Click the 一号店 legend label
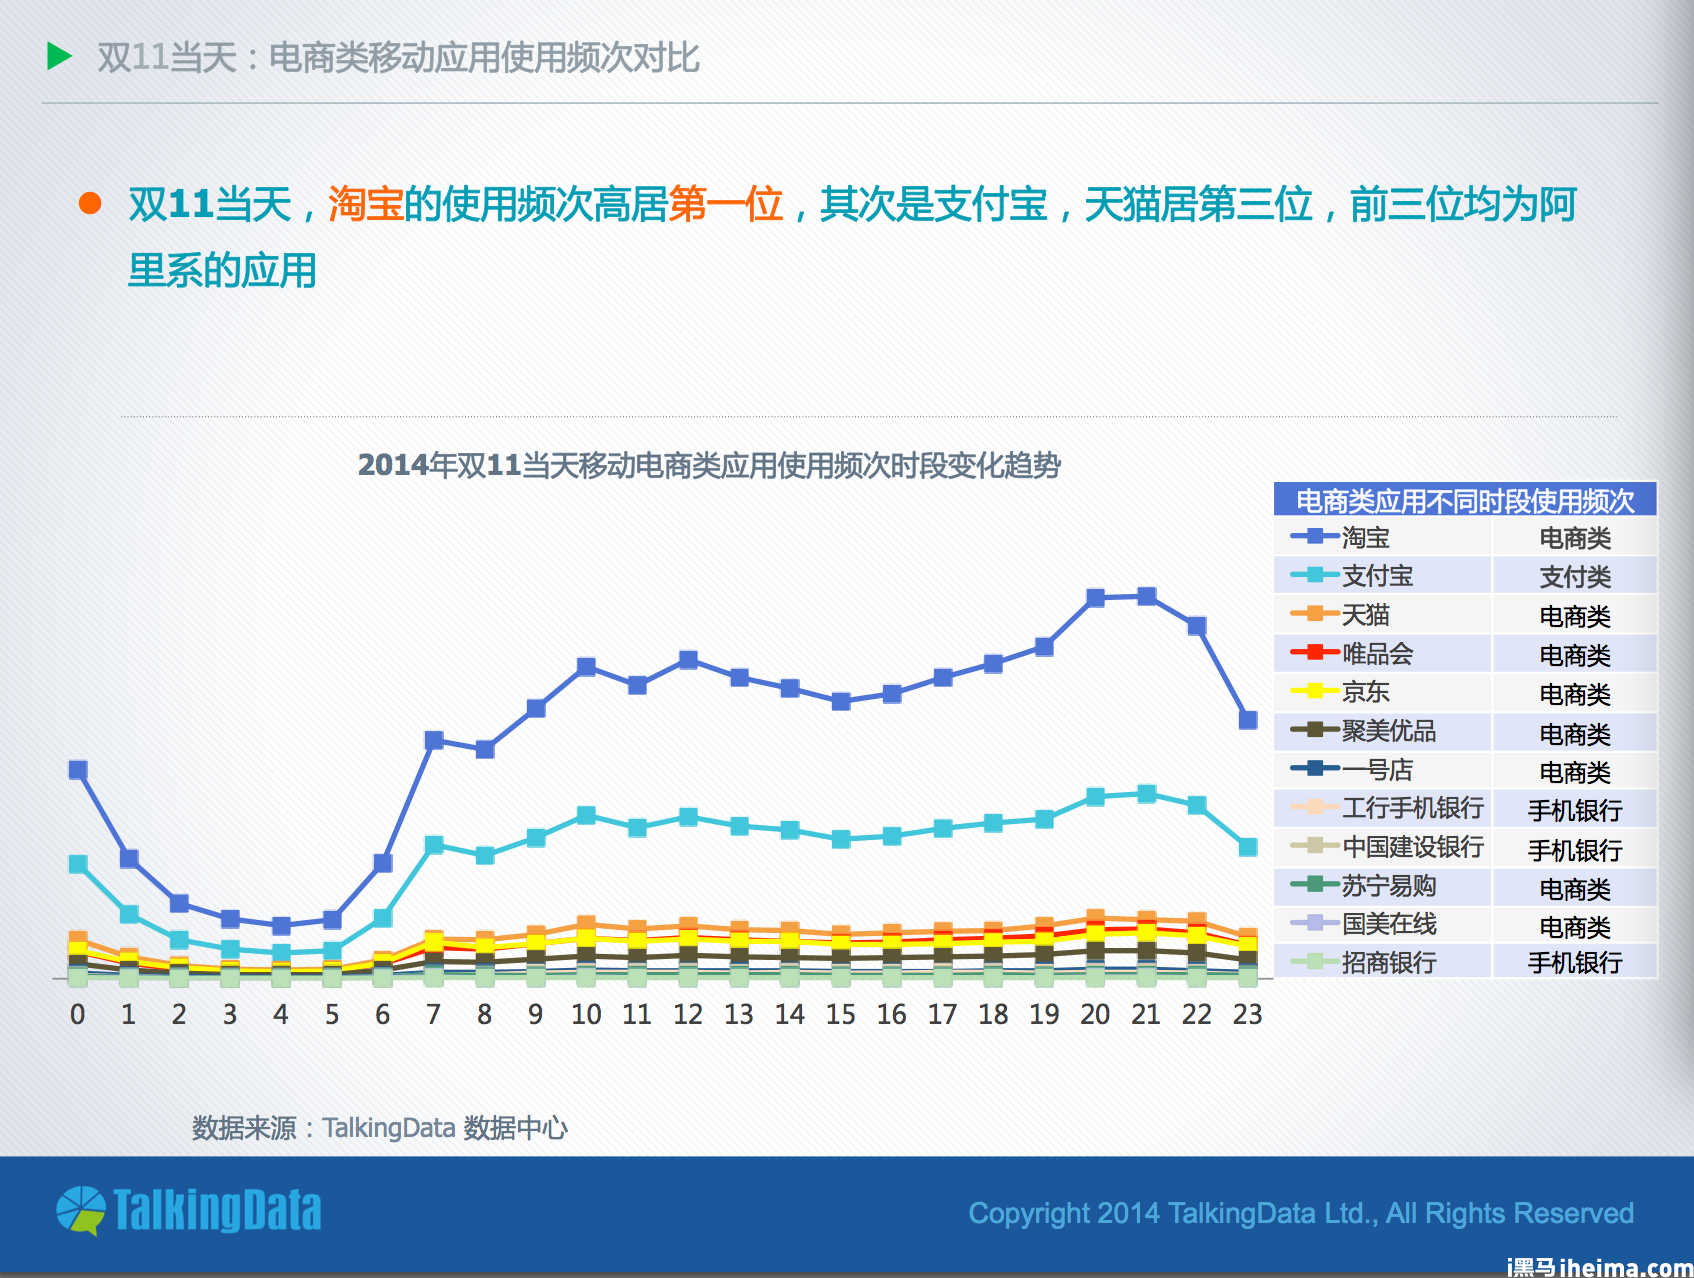The width and height of the screenshot is (1694, 1278). click(x=1377, y=770)
